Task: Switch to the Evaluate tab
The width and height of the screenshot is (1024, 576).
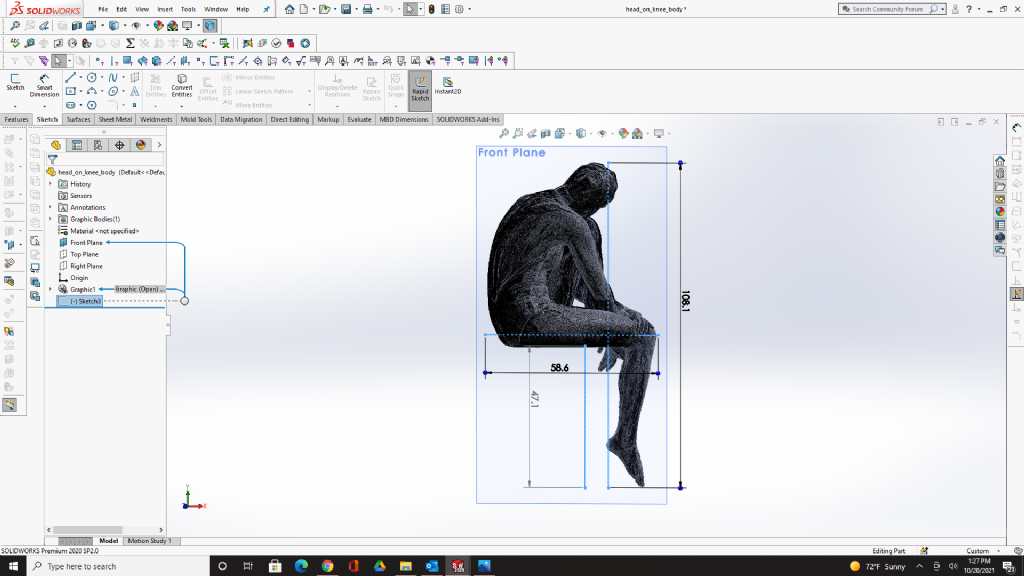Action: pyautogui.click(x=359, y=119)
